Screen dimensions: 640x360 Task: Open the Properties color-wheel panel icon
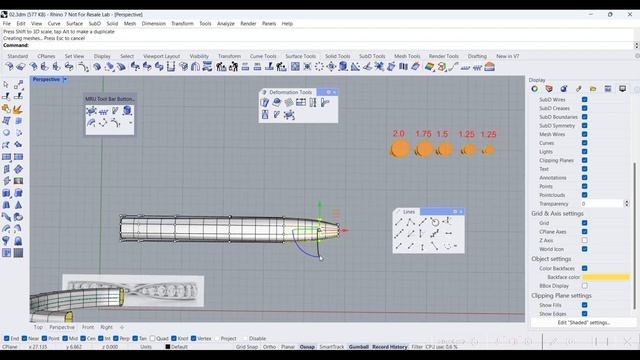535,89
